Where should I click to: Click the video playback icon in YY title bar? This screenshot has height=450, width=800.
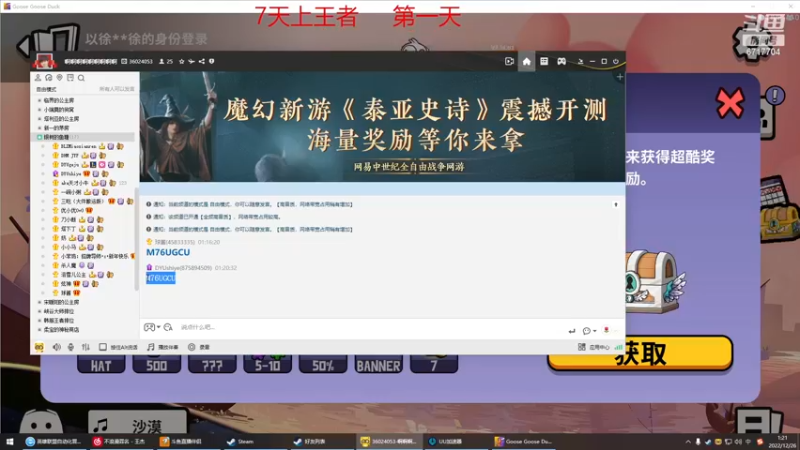509,61
